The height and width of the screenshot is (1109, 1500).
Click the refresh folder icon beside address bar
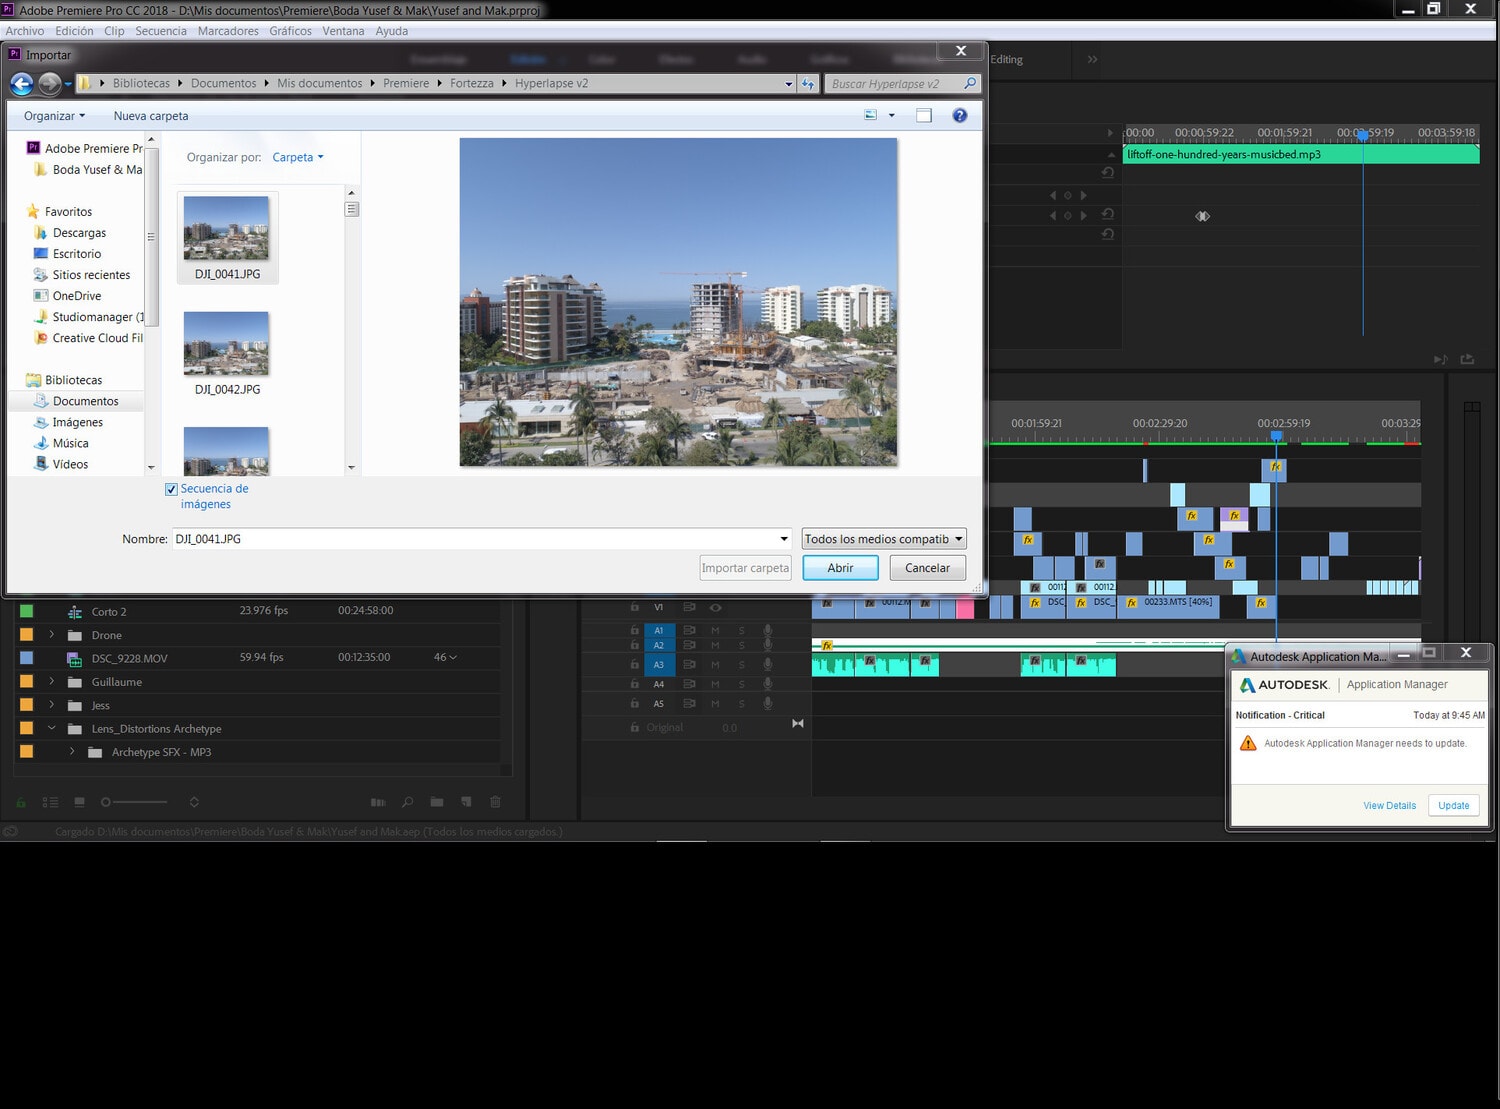click(x=808, y=84)
